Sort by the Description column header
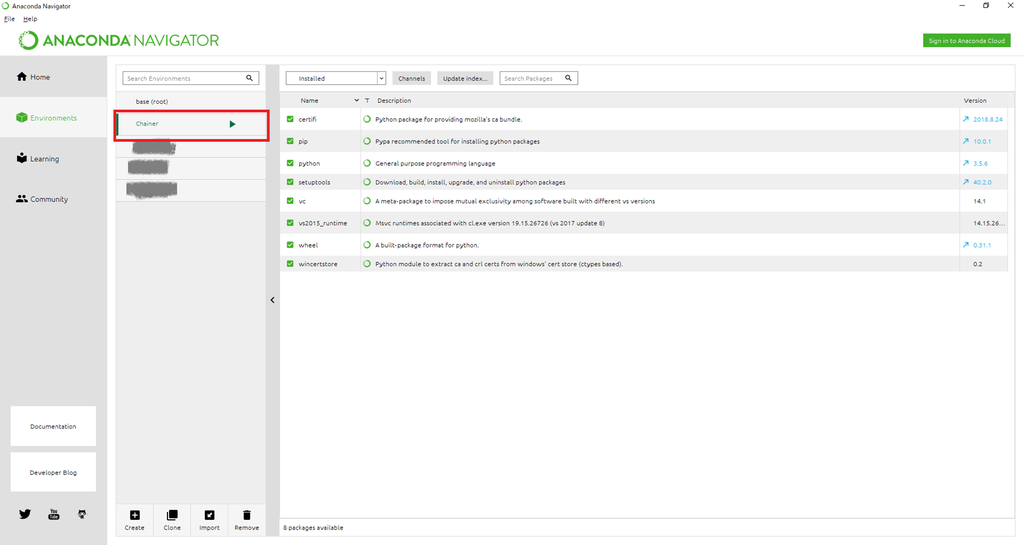Screen dimensions: 1024x545 click(394, 101)
